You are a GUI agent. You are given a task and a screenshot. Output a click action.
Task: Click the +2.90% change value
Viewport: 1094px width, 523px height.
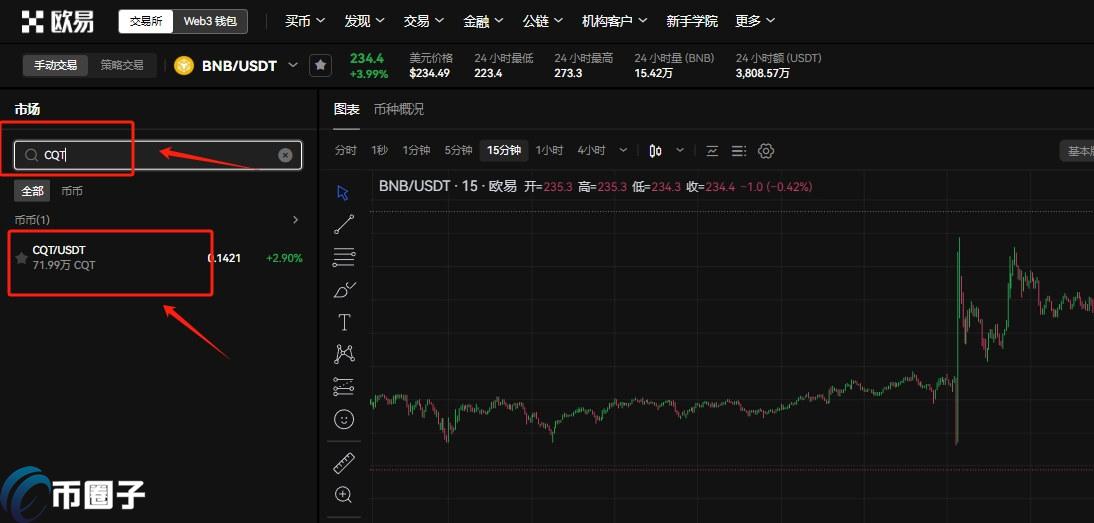point(285,258)
